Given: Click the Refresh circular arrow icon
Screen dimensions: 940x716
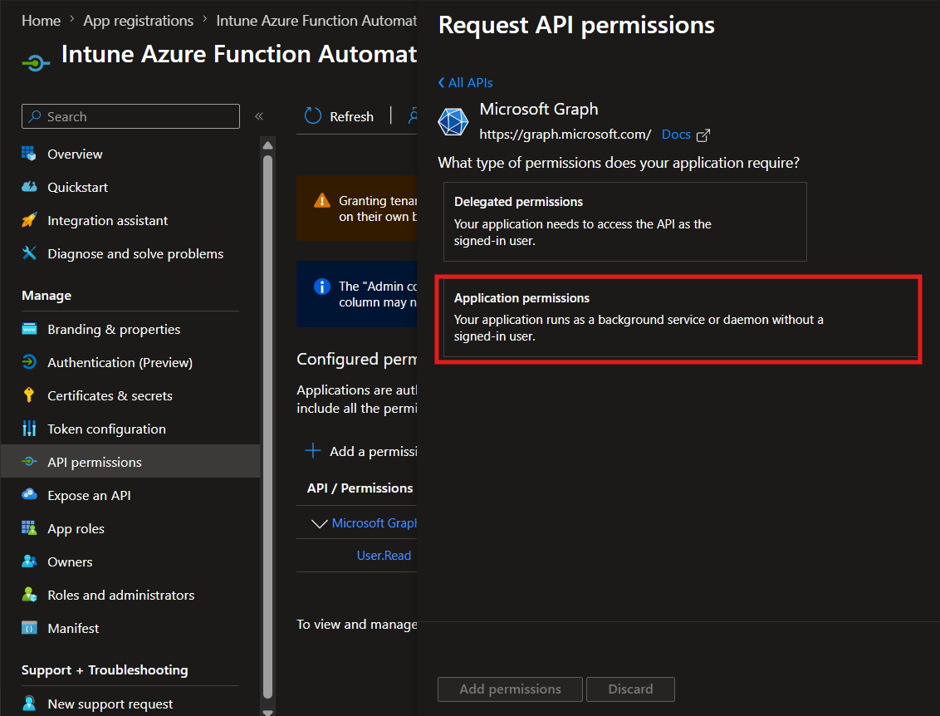Looking at the screenshot, I should click(x=313, y=116).
